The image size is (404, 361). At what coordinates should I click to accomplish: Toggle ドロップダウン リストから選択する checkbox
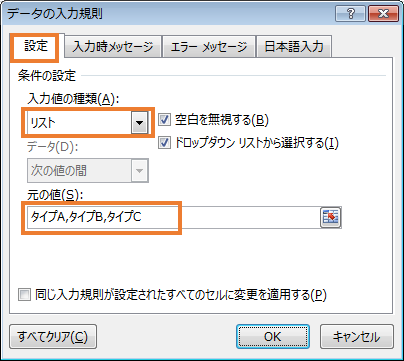click(164, 142)
